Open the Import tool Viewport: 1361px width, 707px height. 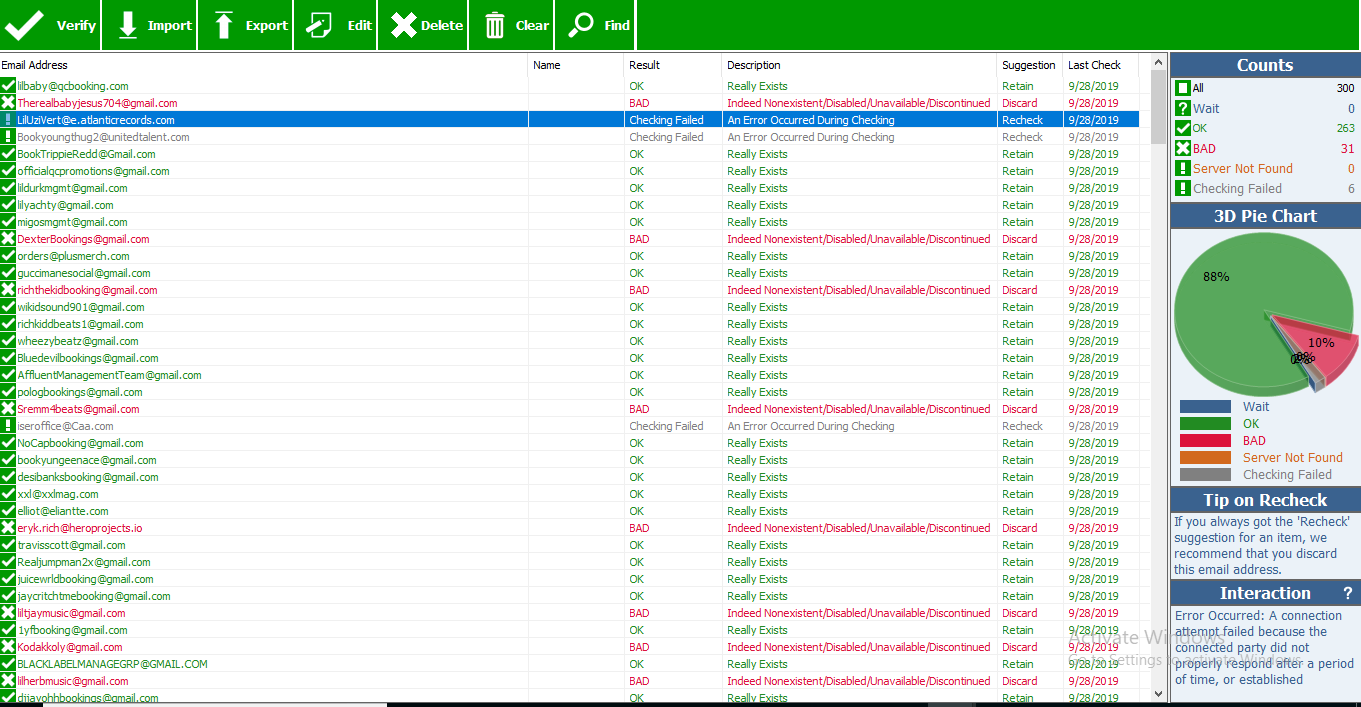[x=149, y=25]
